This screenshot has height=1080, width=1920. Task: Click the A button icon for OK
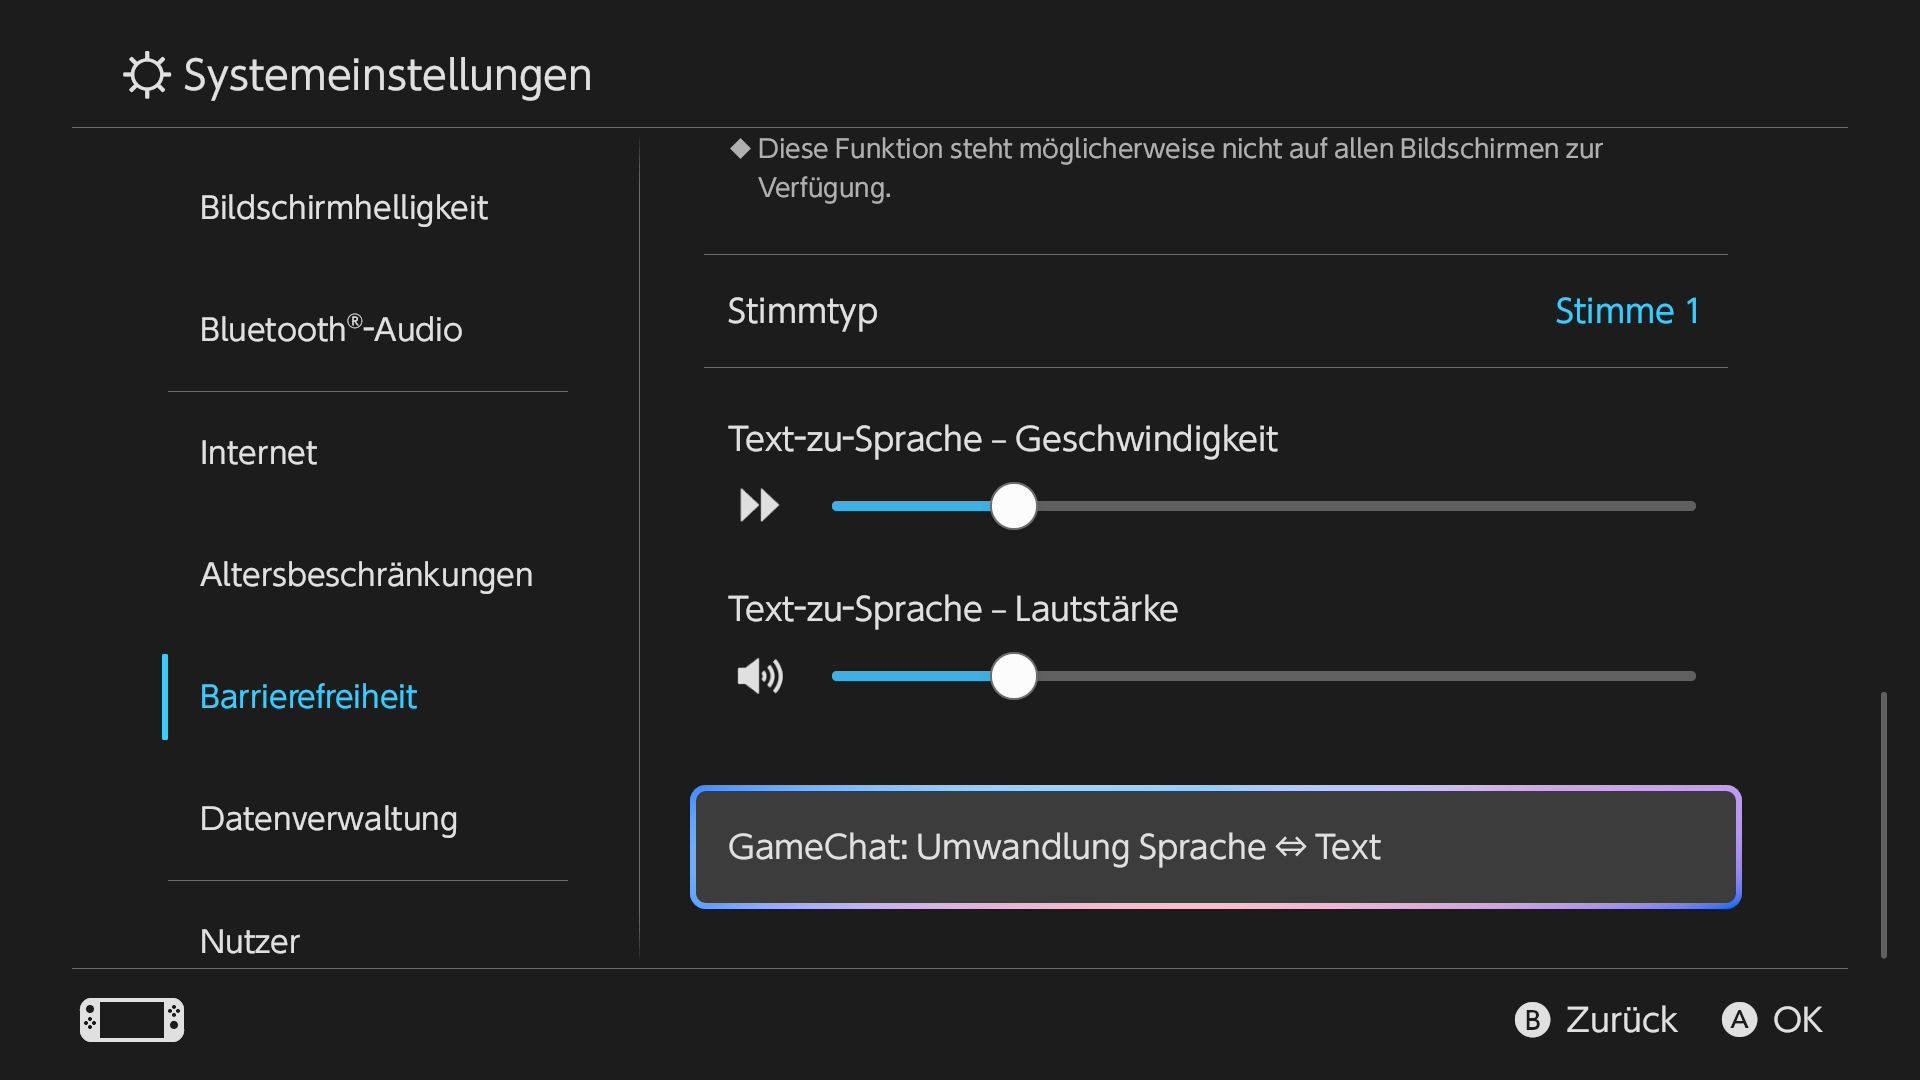1739,1020
